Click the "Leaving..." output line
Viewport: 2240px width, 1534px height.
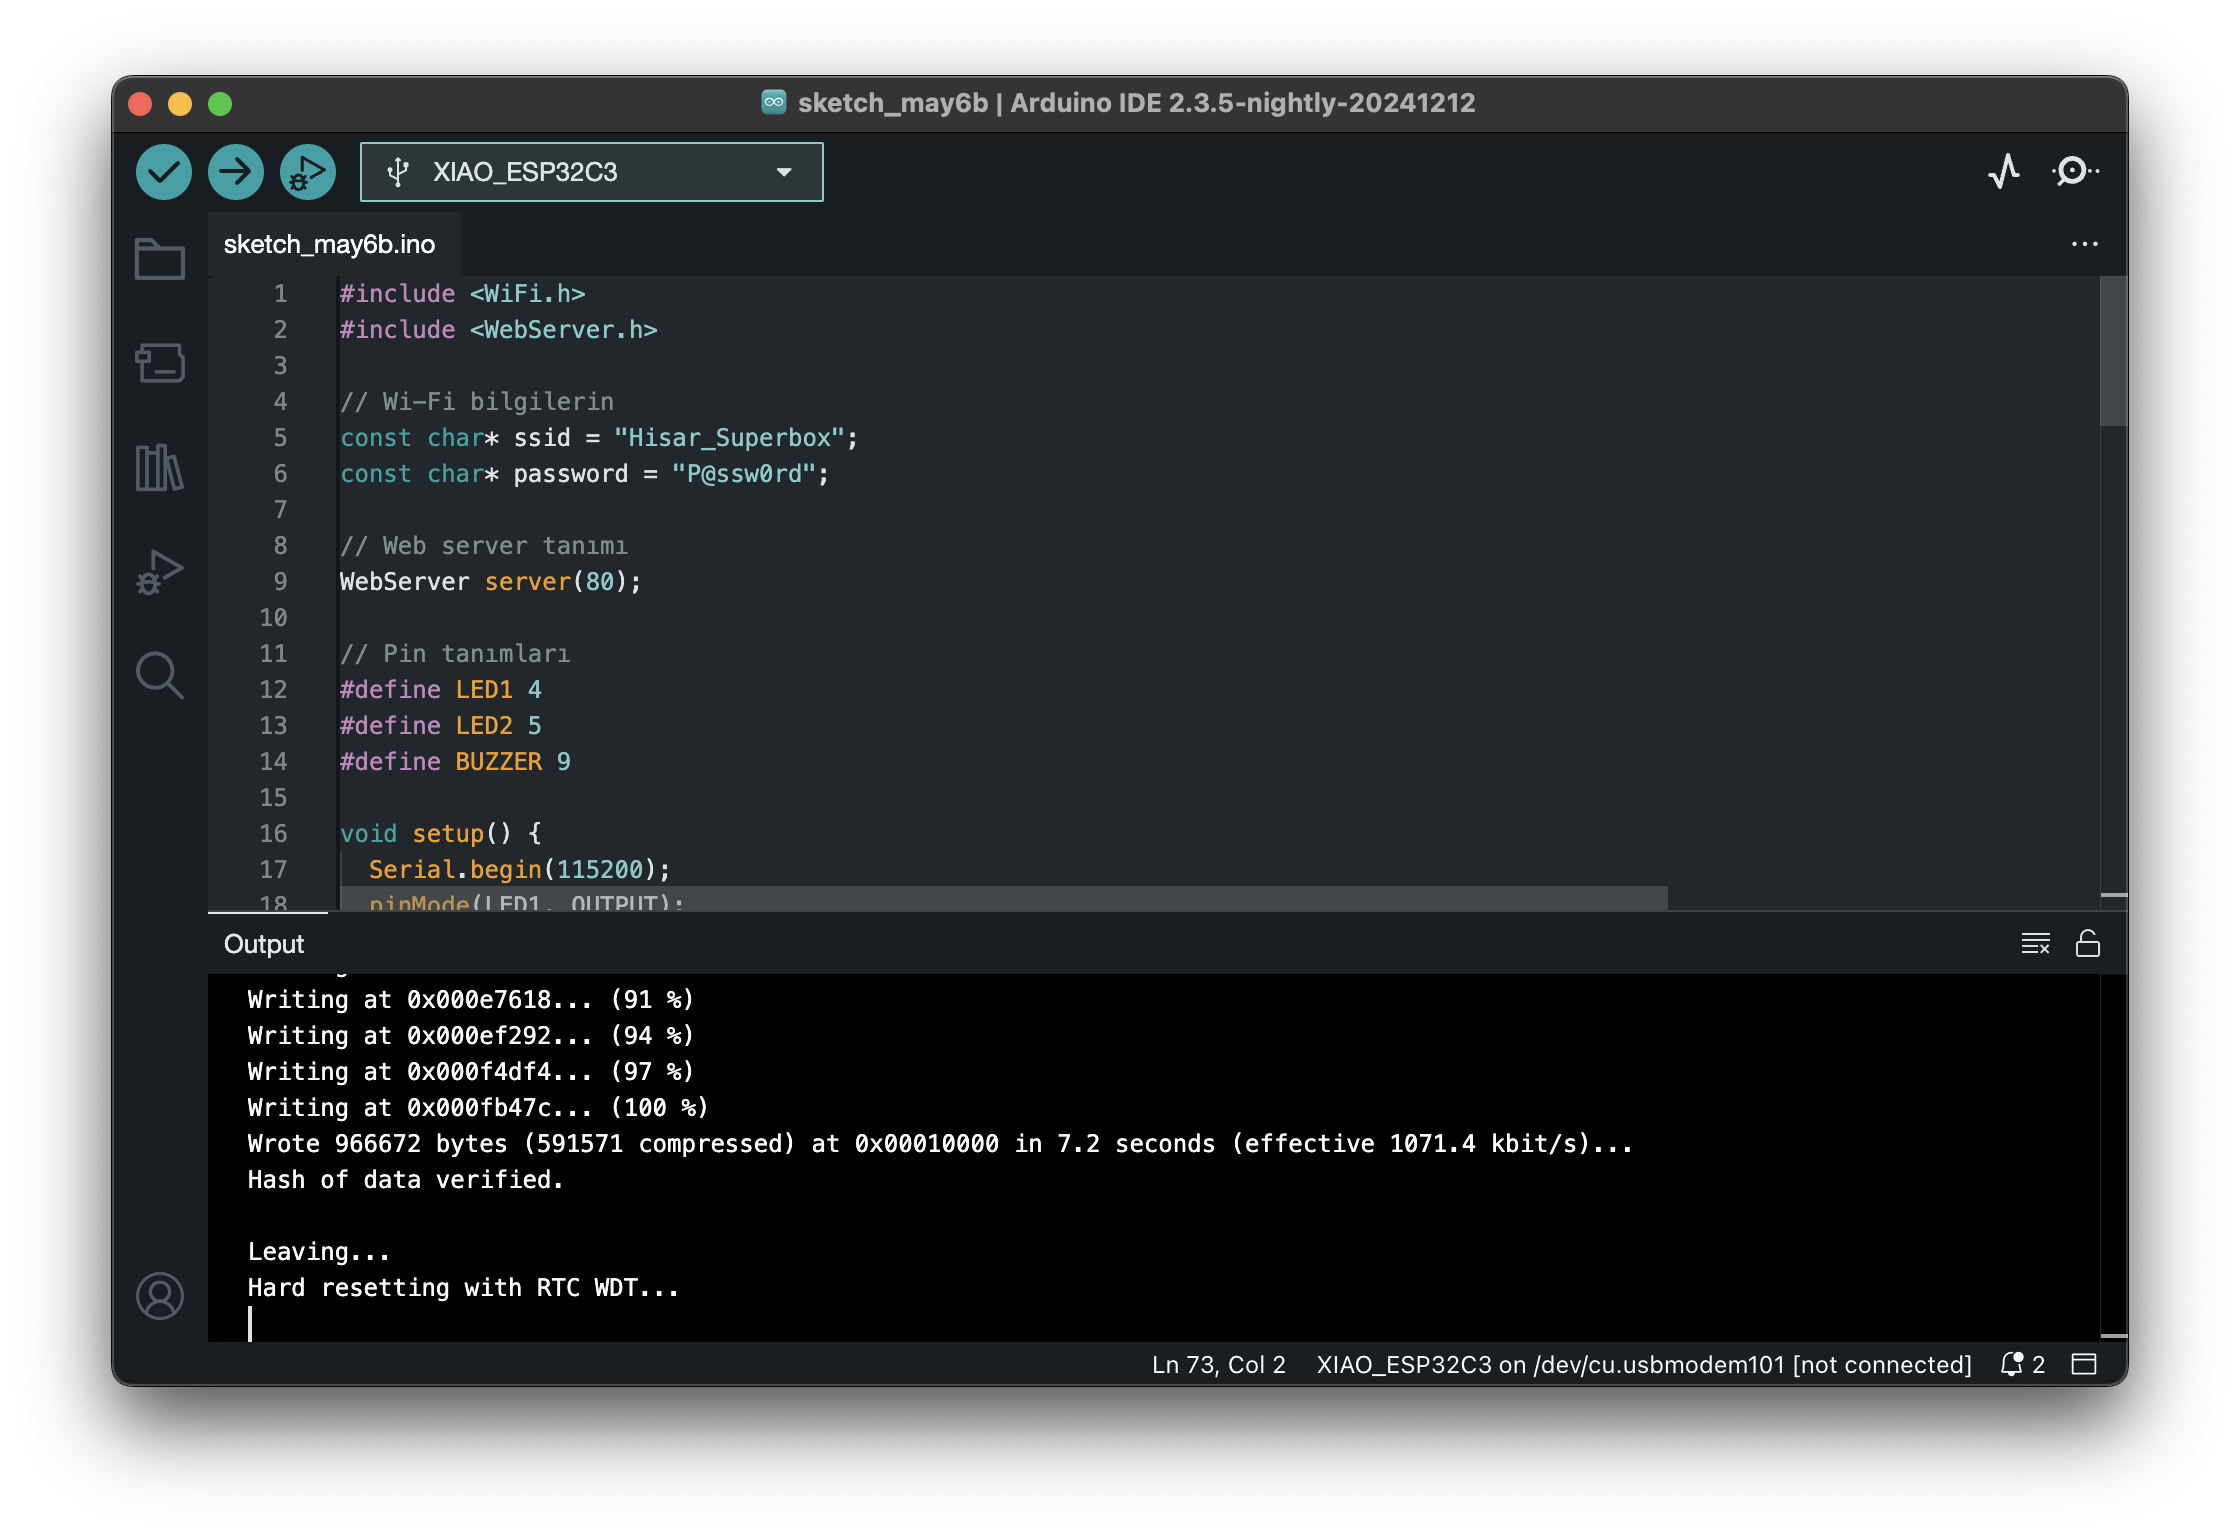tap(318, 1252)
